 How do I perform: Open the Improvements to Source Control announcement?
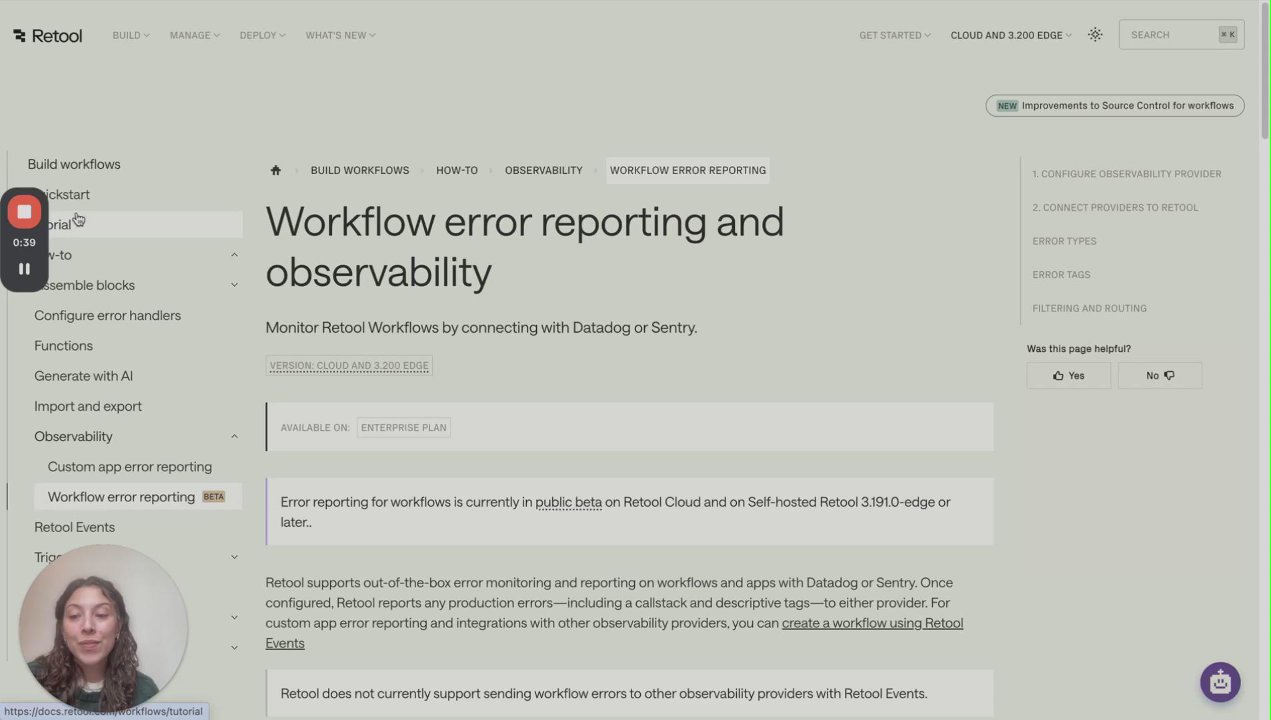[x=1115, y=105]
